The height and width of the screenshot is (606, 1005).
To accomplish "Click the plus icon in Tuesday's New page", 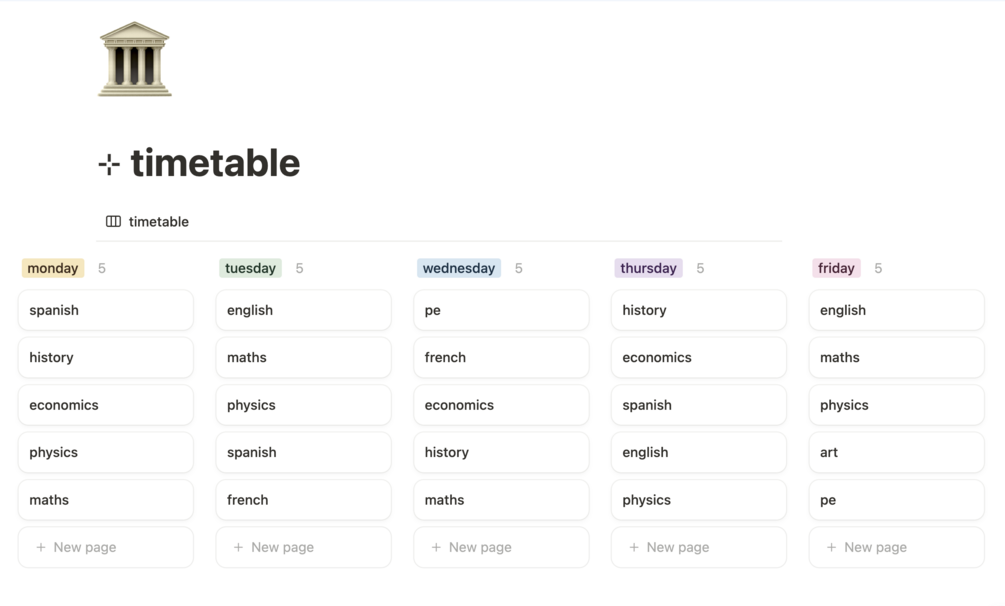I will [x=238, y=547].
